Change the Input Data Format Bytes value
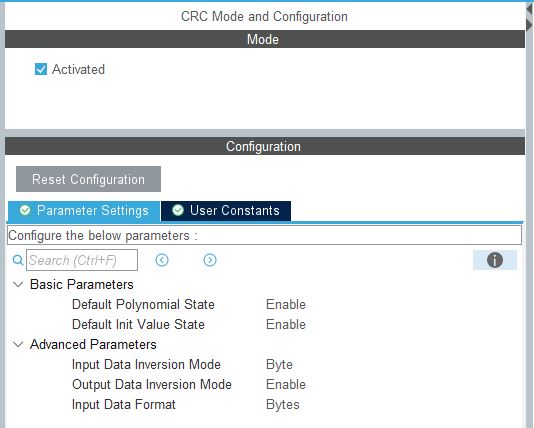 pos(283,405)
